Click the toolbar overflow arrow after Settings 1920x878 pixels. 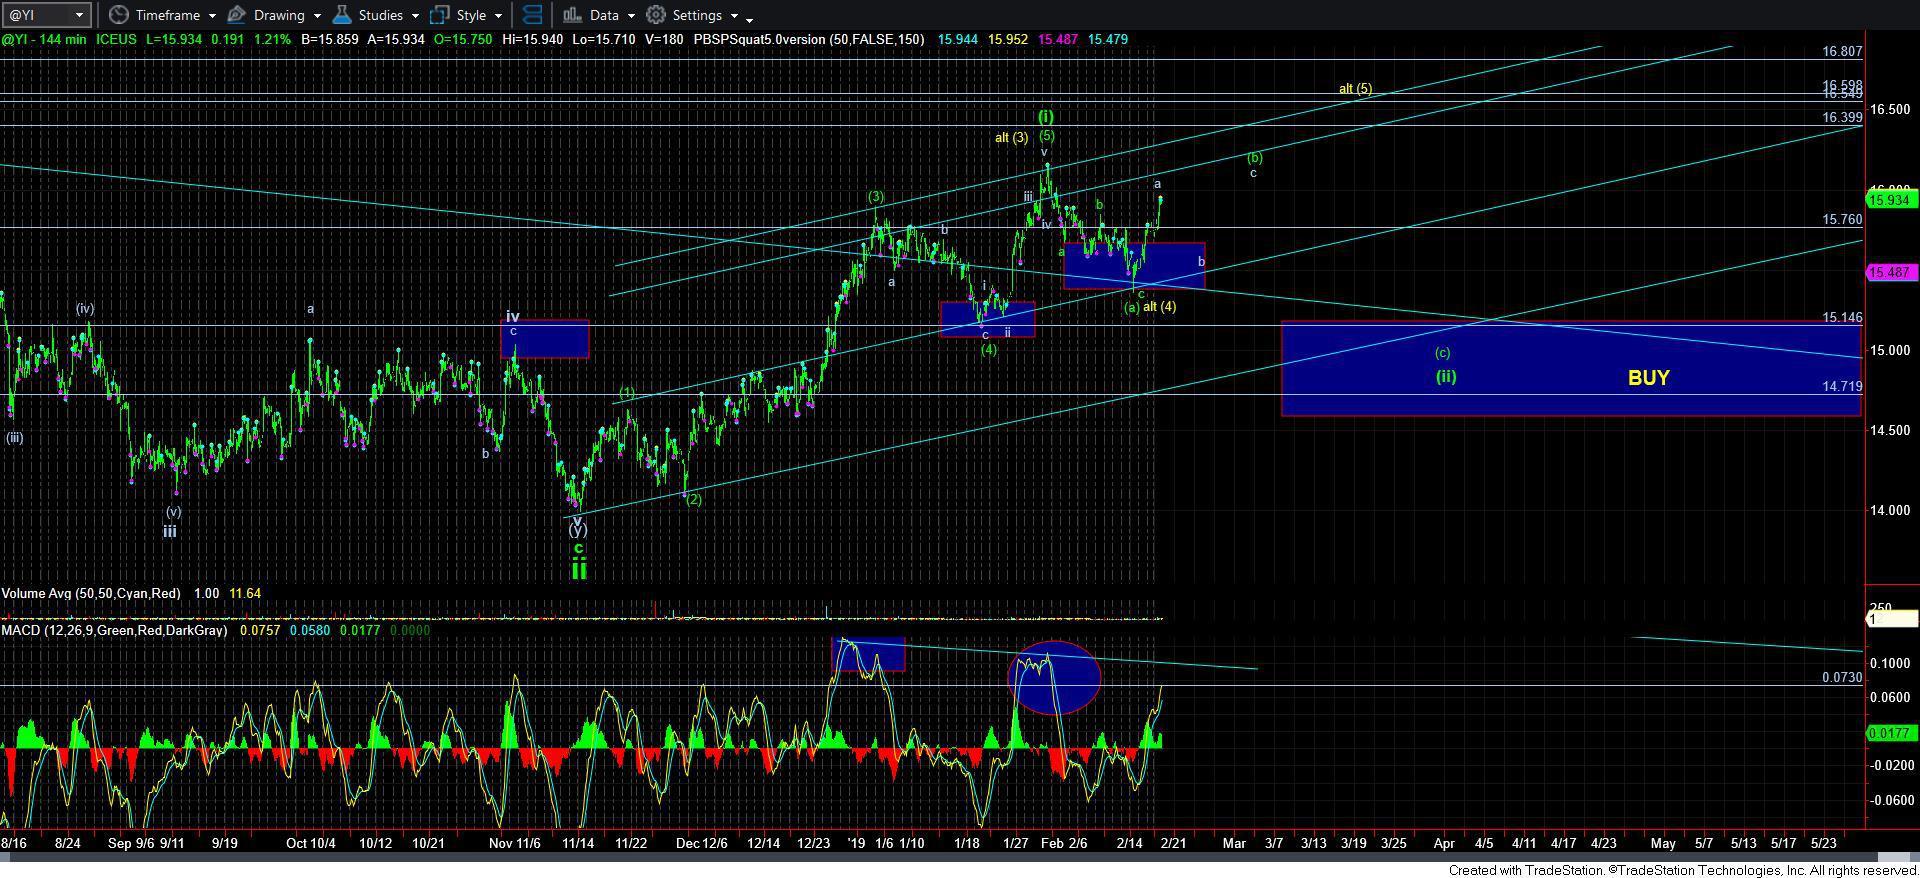point(749,18)
